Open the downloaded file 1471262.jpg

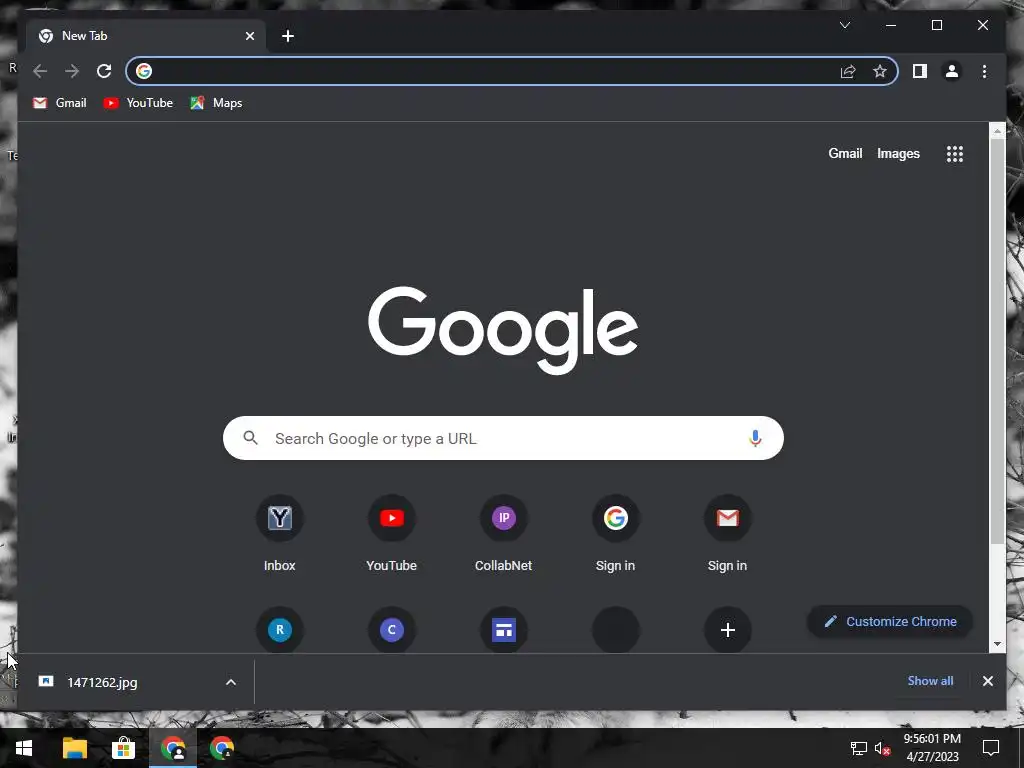click(x=103, y=682)
